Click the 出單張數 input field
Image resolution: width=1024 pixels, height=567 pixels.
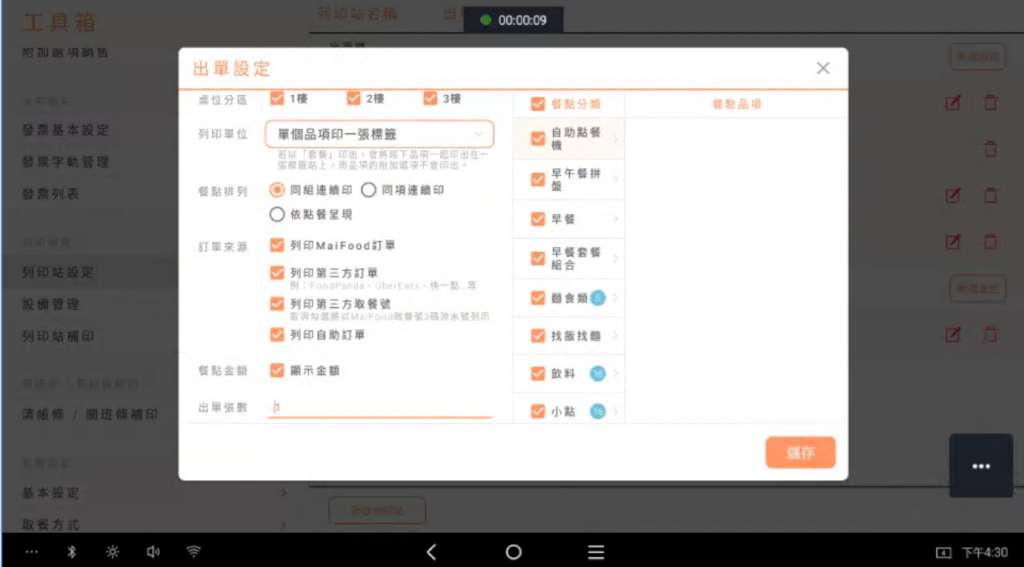380,407
